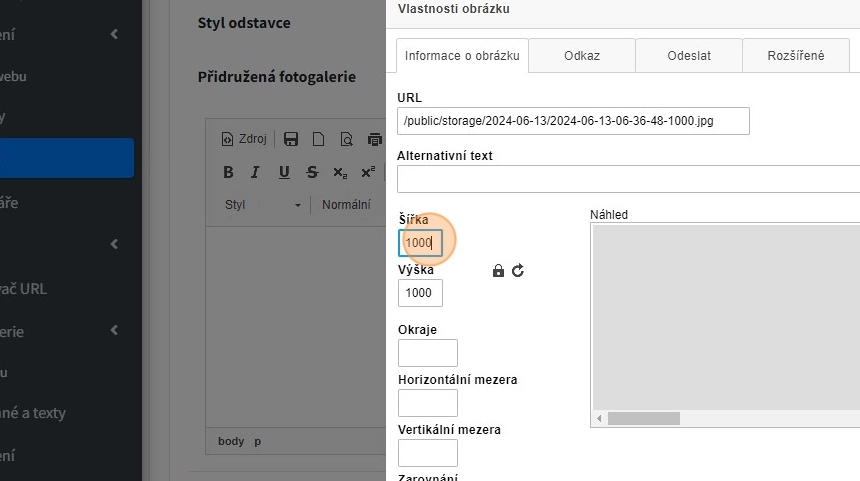
Task: Click the reset size icon
Action: click(x=518, y=270)
